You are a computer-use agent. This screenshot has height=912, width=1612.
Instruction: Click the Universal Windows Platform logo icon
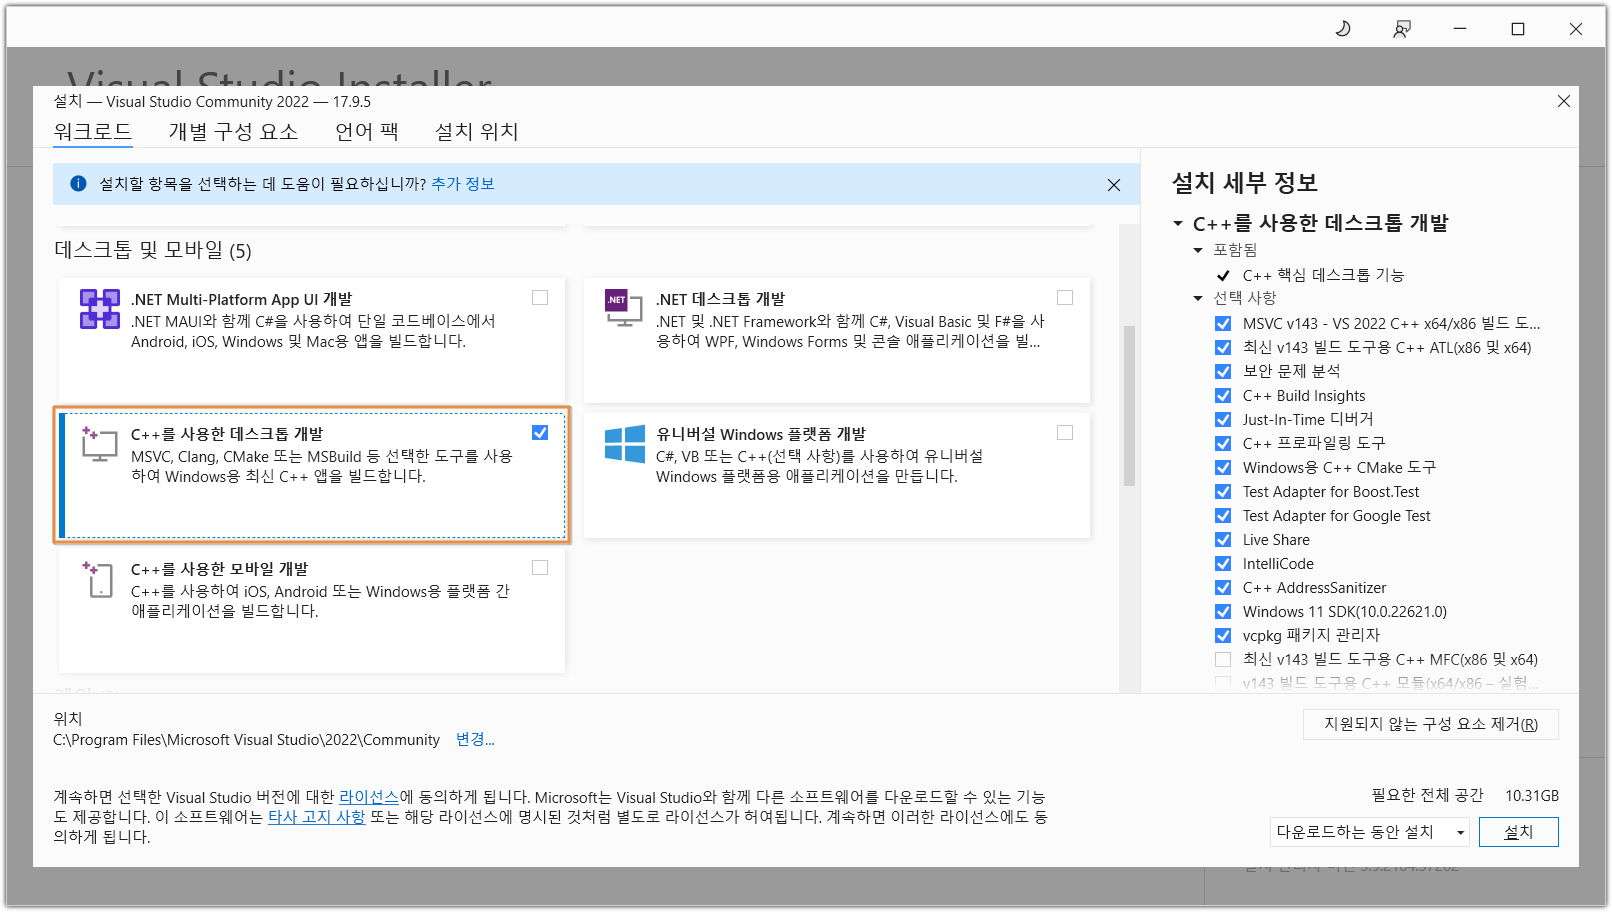pyautogui.click(x=625, y=444)
